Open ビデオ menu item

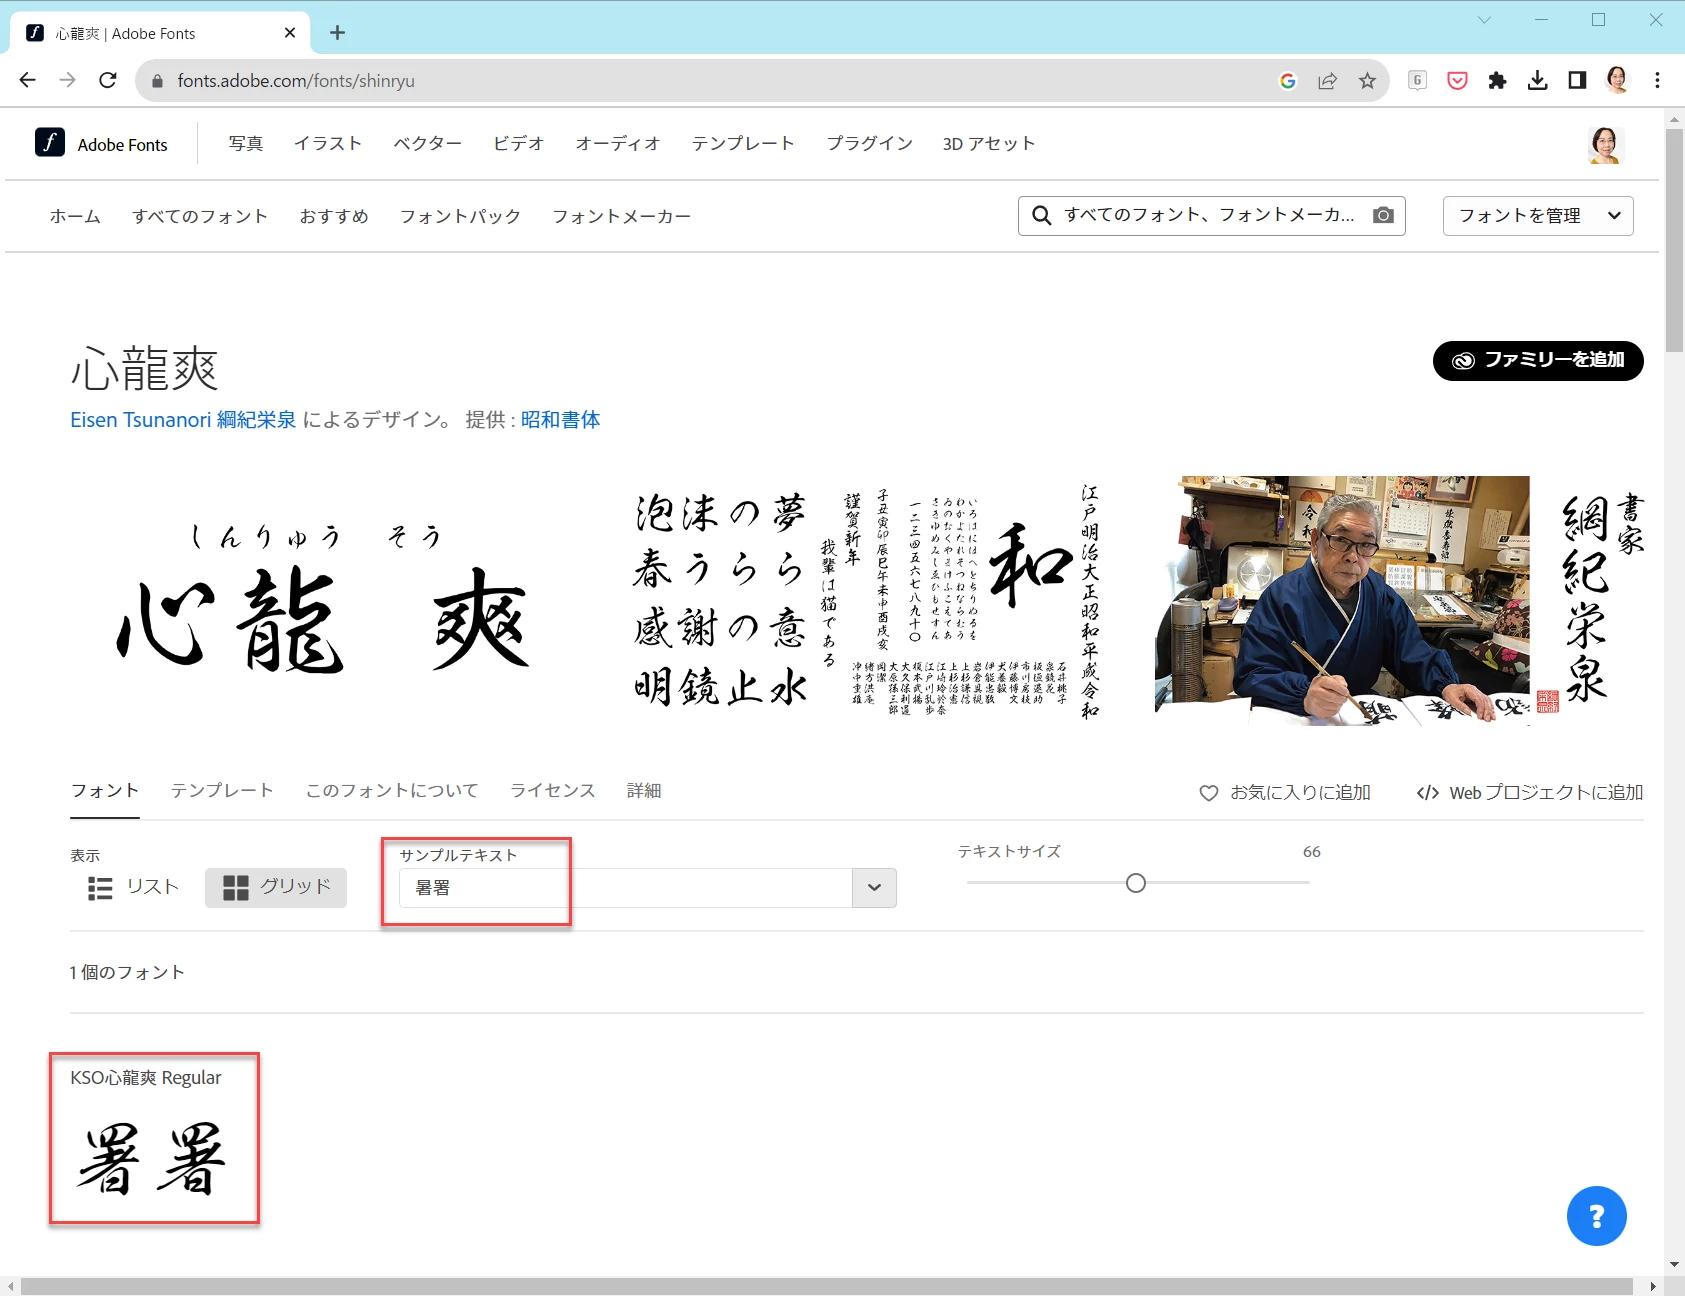pos(519,143)
